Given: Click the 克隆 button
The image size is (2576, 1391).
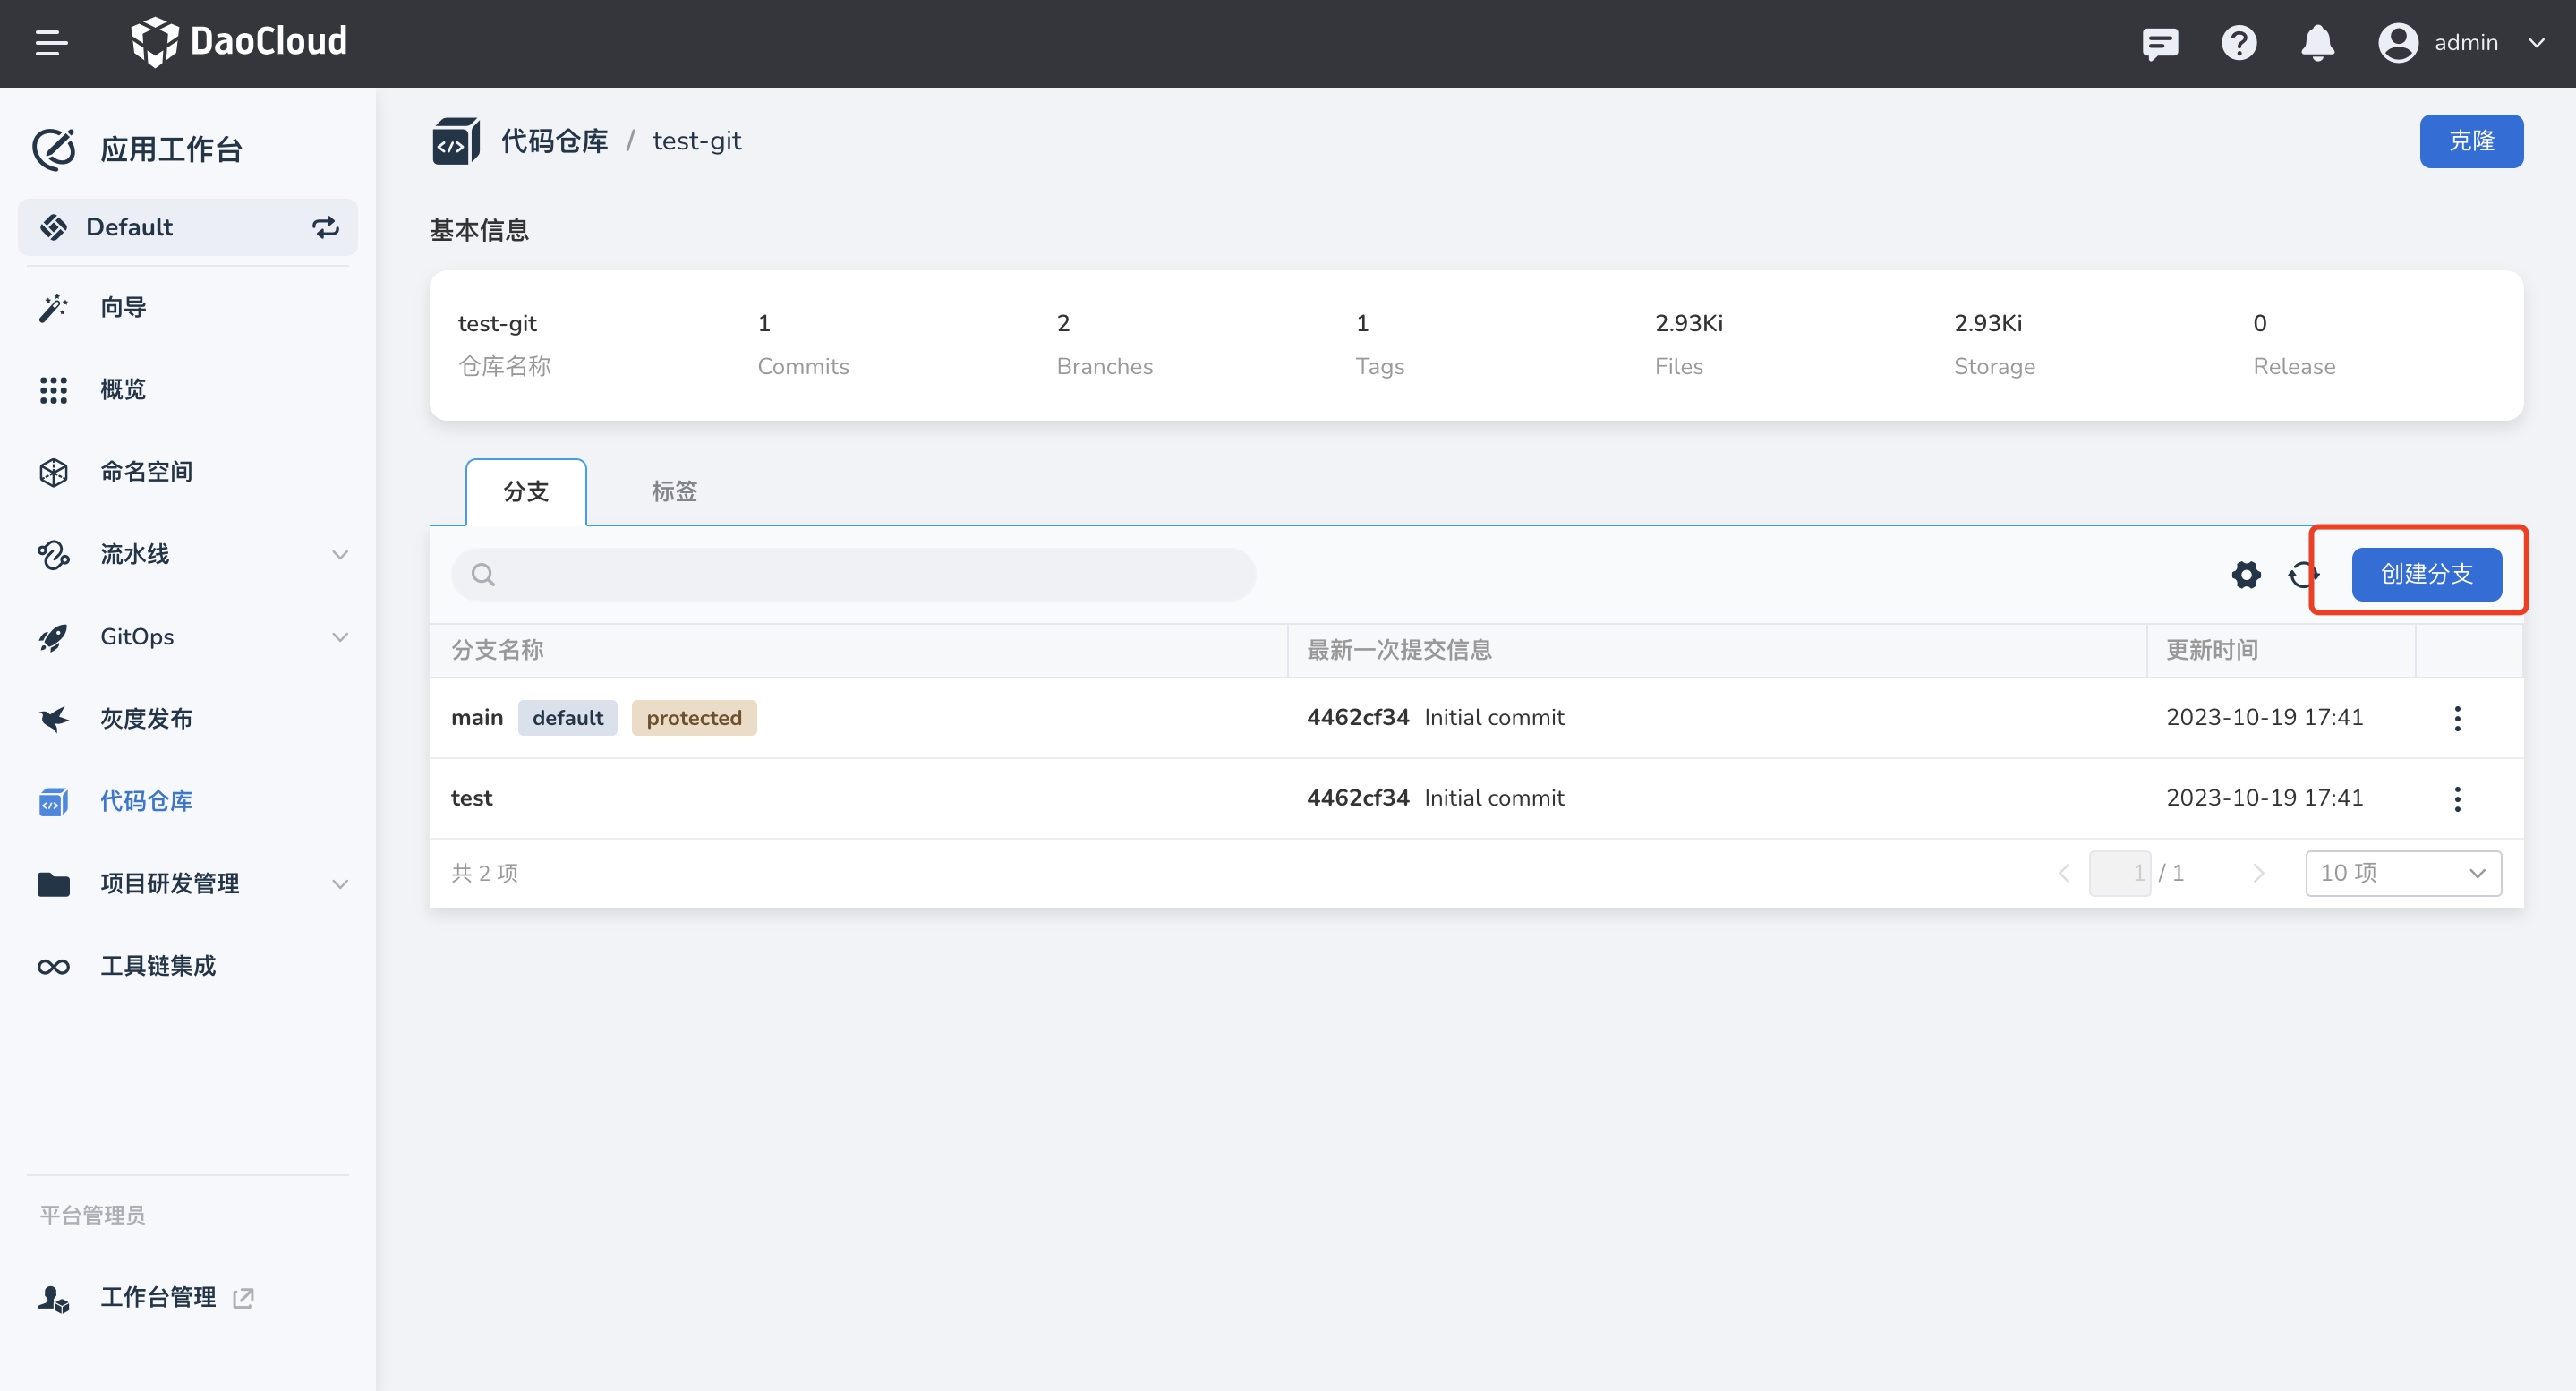Looking at the screenshot, I should pyautogui.click(x=2470, y=141).
